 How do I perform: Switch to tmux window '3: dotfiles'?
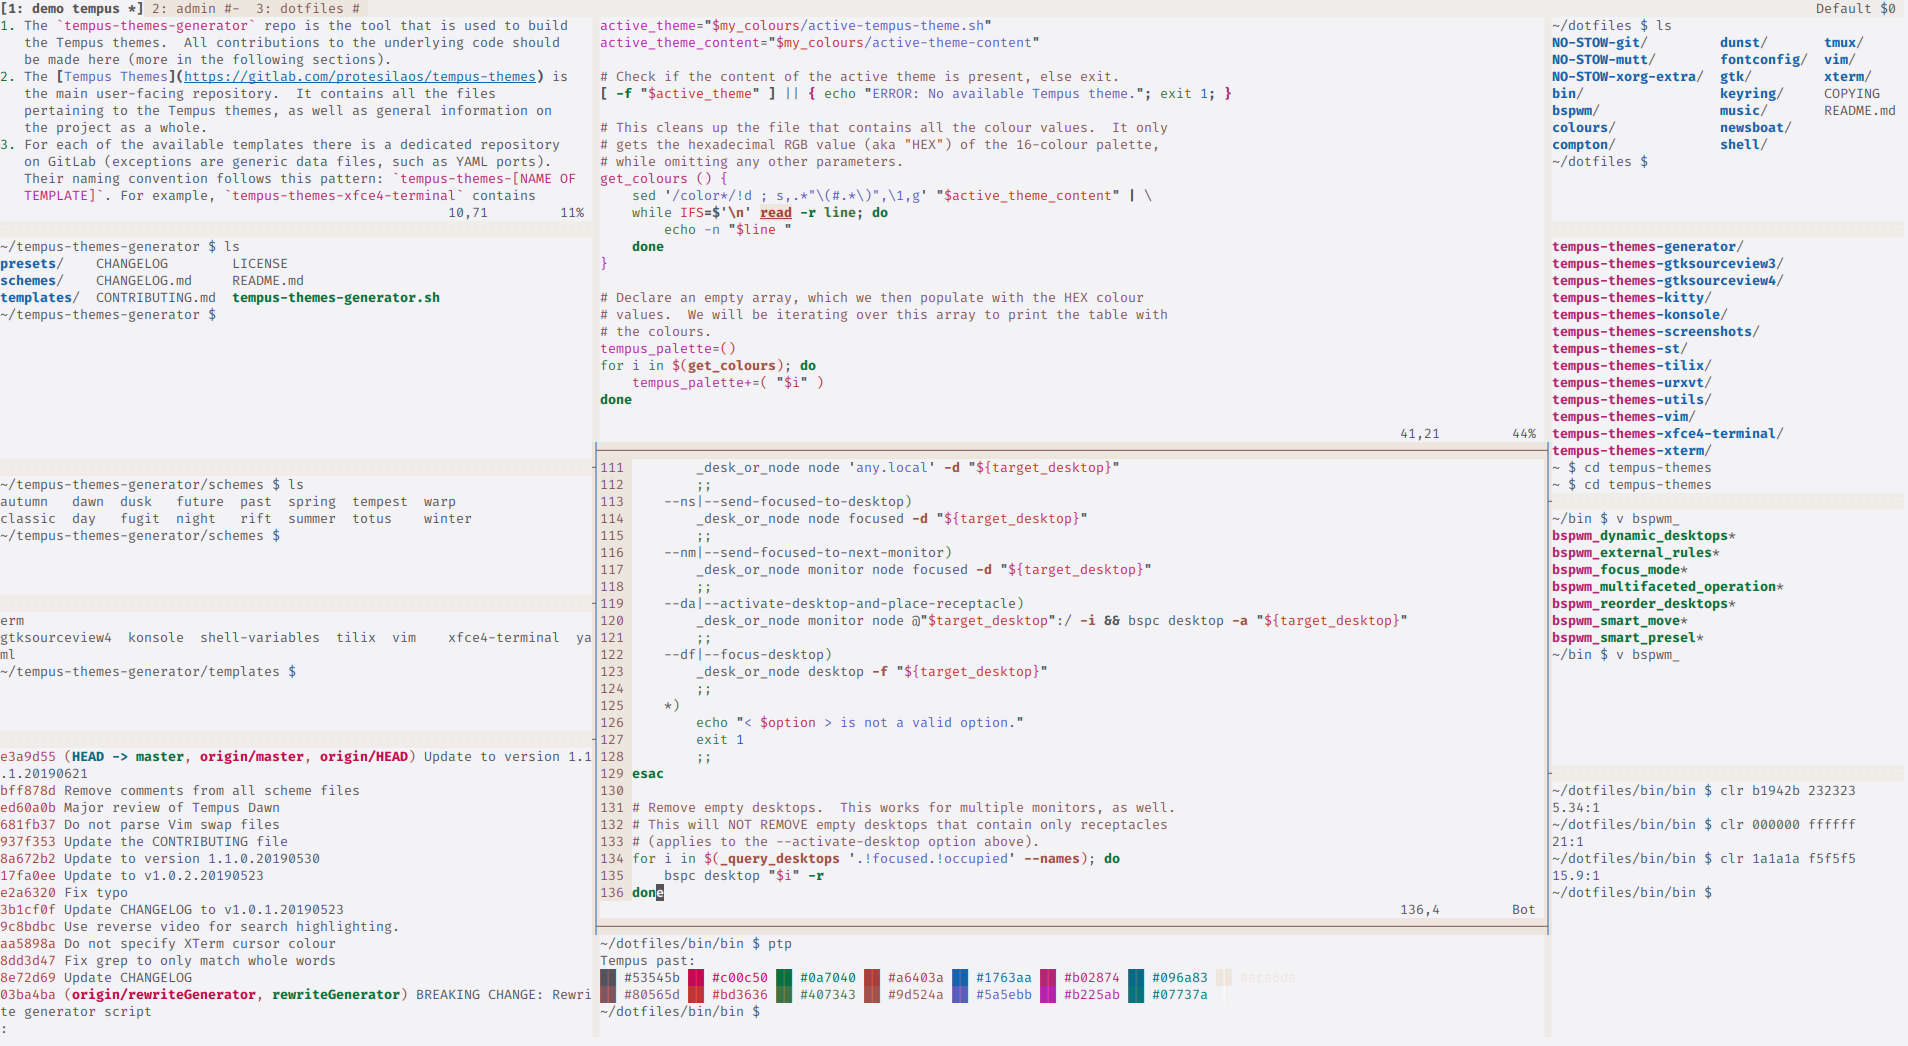click(x=308, y=8)
